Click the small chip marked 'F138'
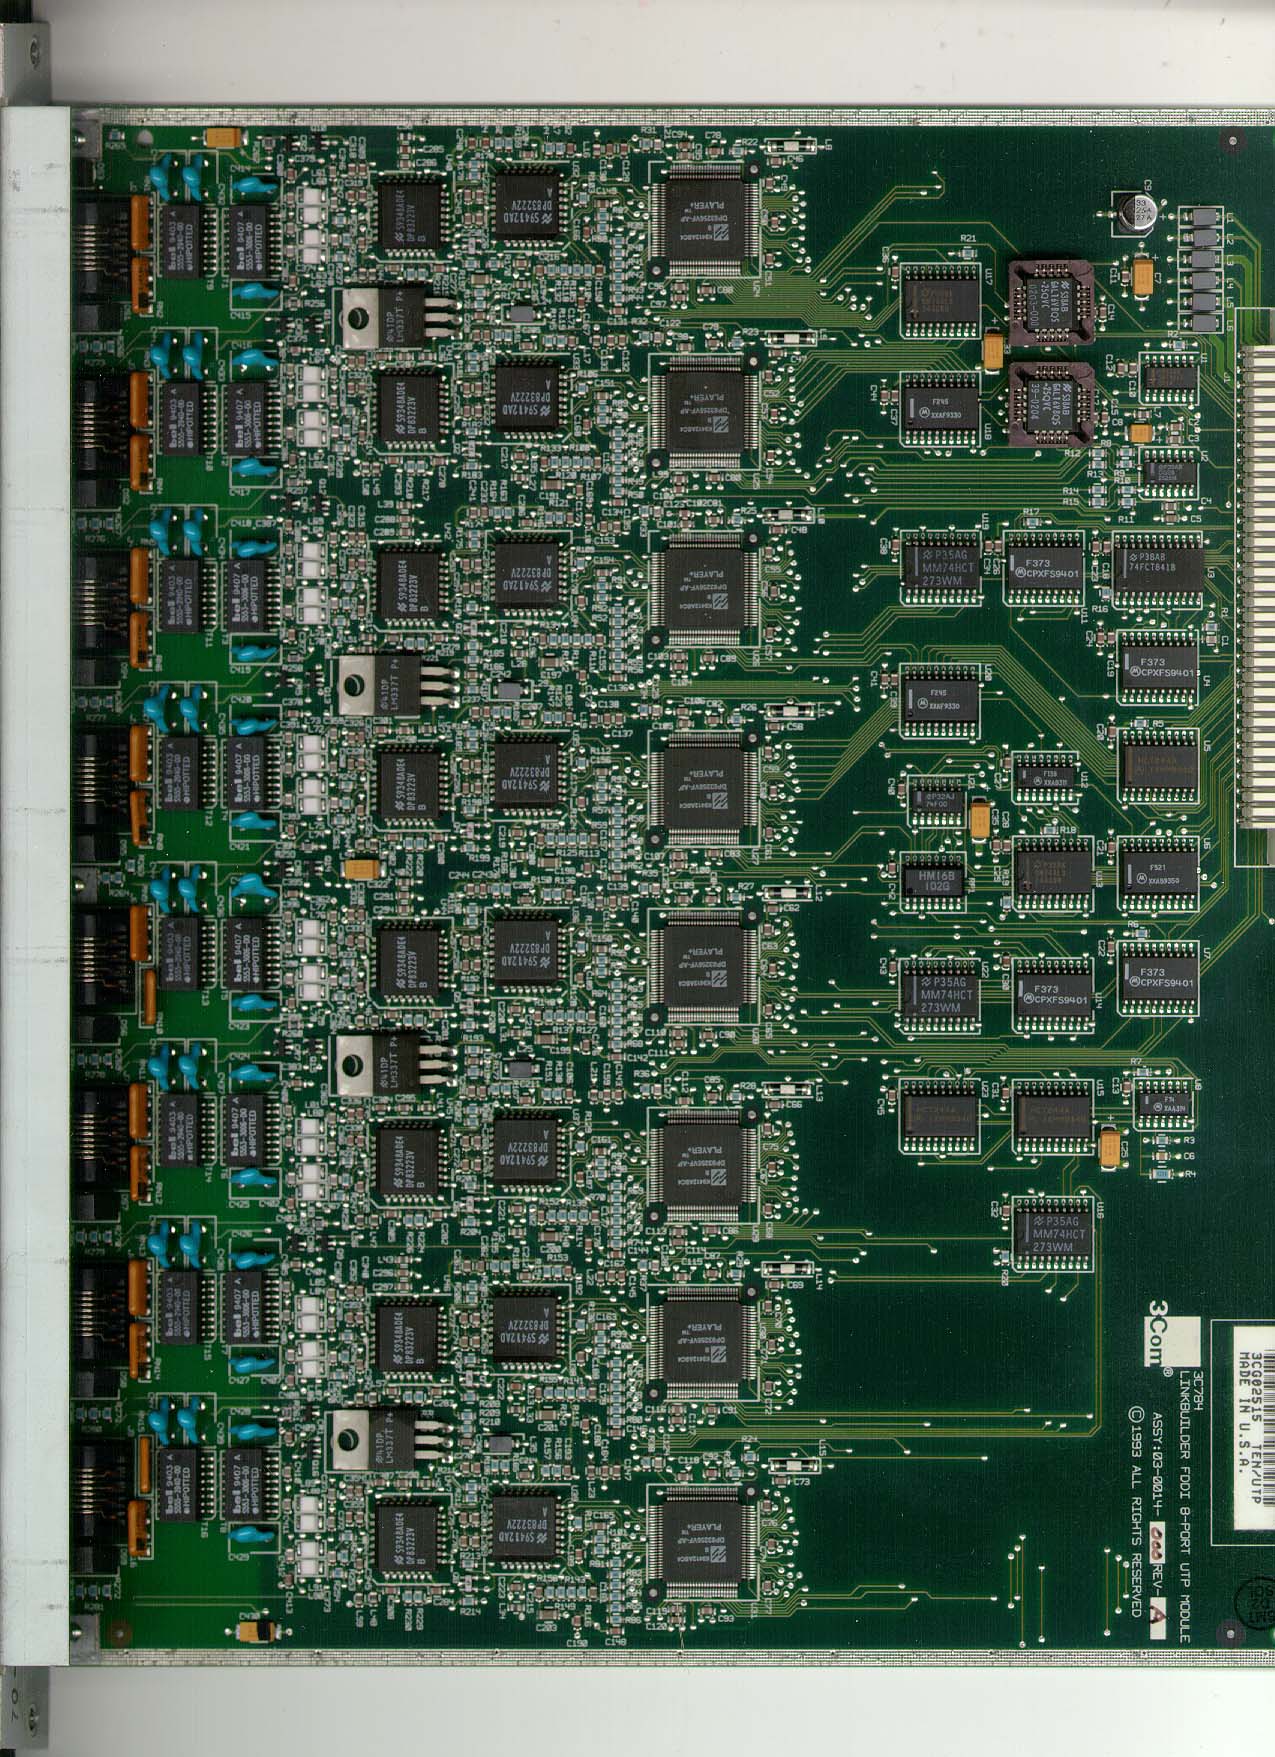 pyautogui.click(x=1046, y=778)
